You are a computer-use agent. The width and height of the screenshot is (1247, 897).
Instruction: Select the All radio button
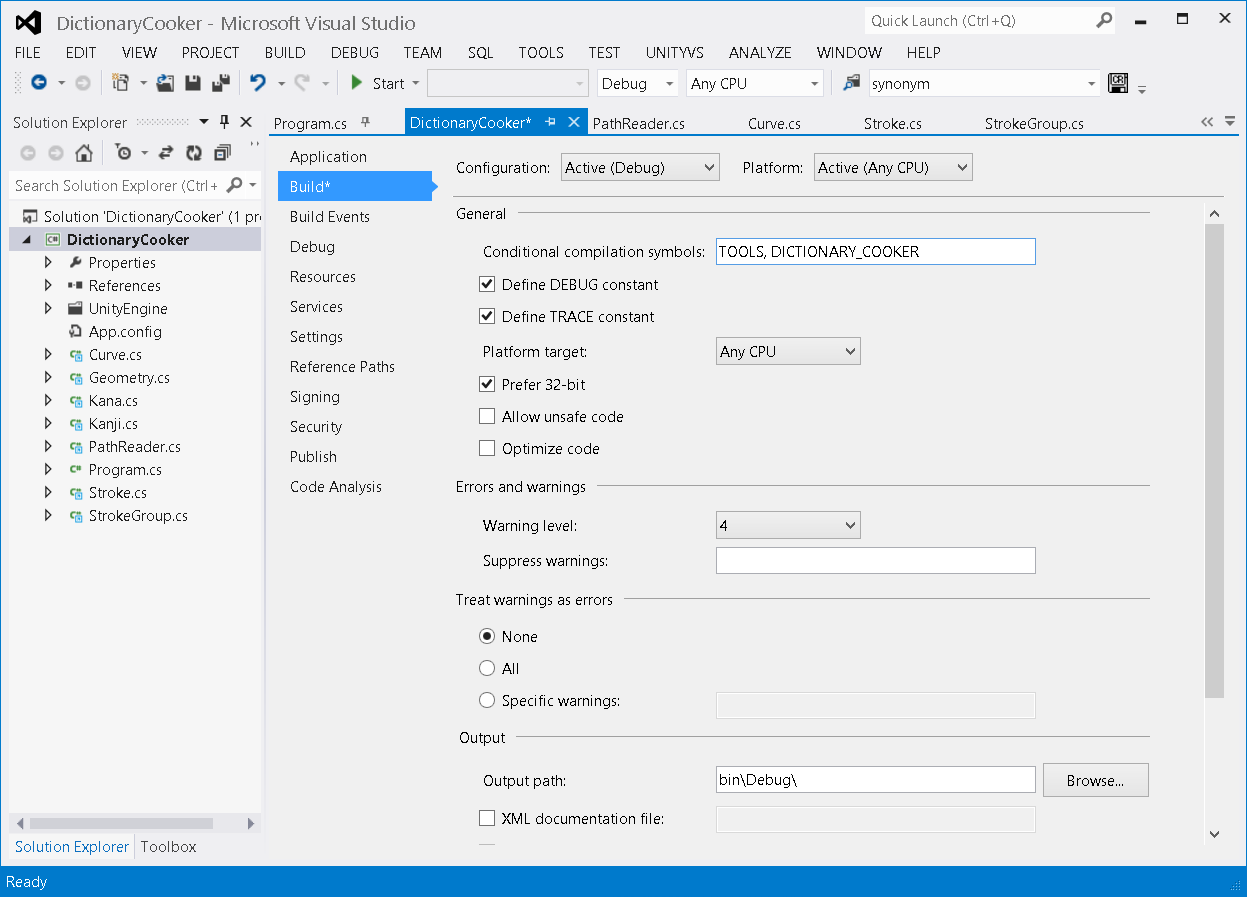pyautogui.click(x=487, y=669)
